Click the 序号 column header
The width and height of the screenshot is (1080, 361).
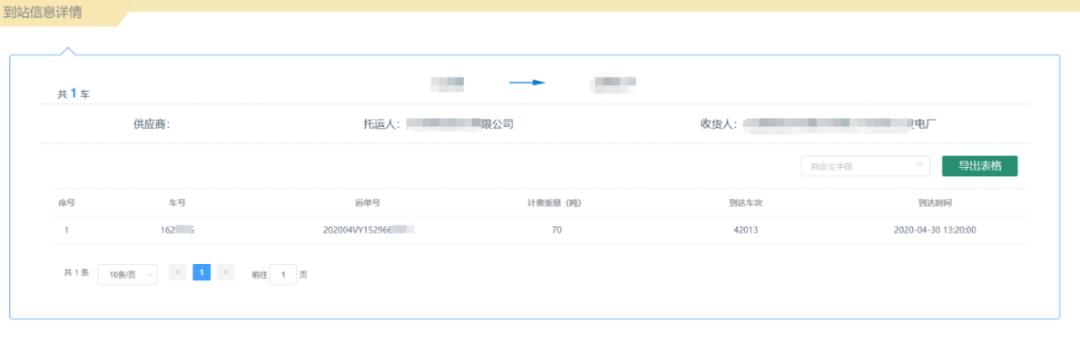67,203
